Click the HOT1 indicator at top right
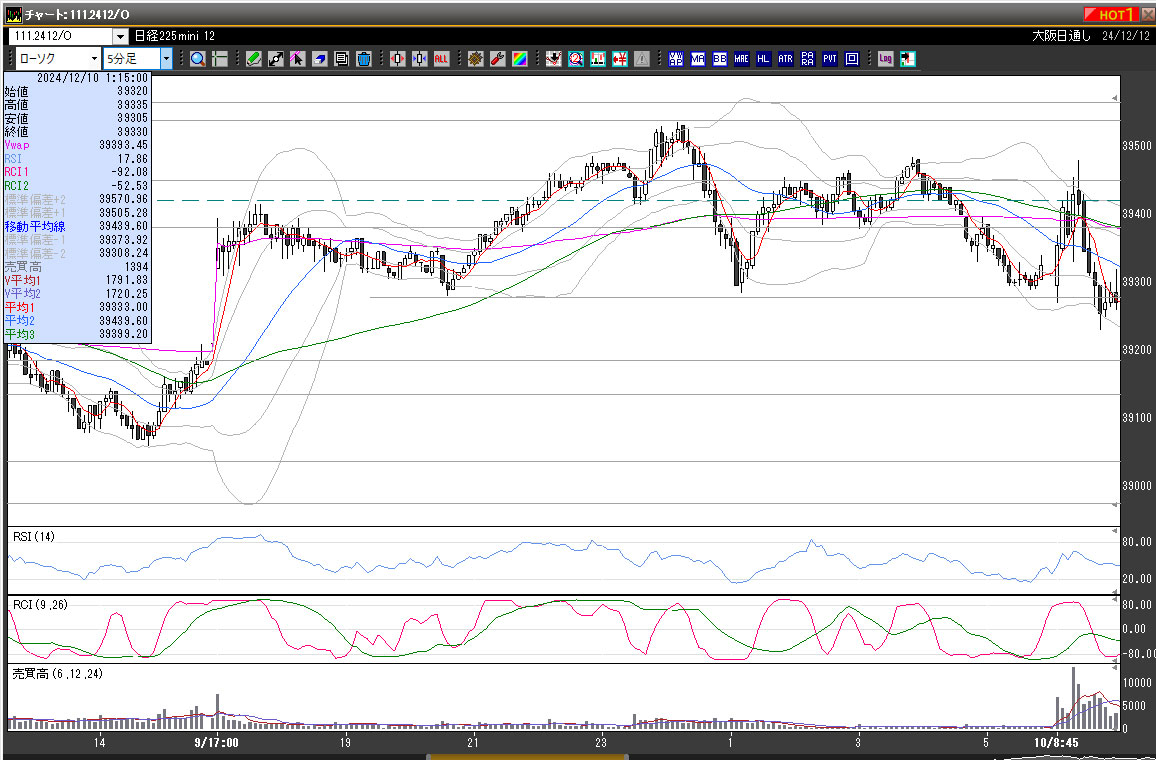This screenshot has width=1156, height=760. click(x=1112, y=14)
